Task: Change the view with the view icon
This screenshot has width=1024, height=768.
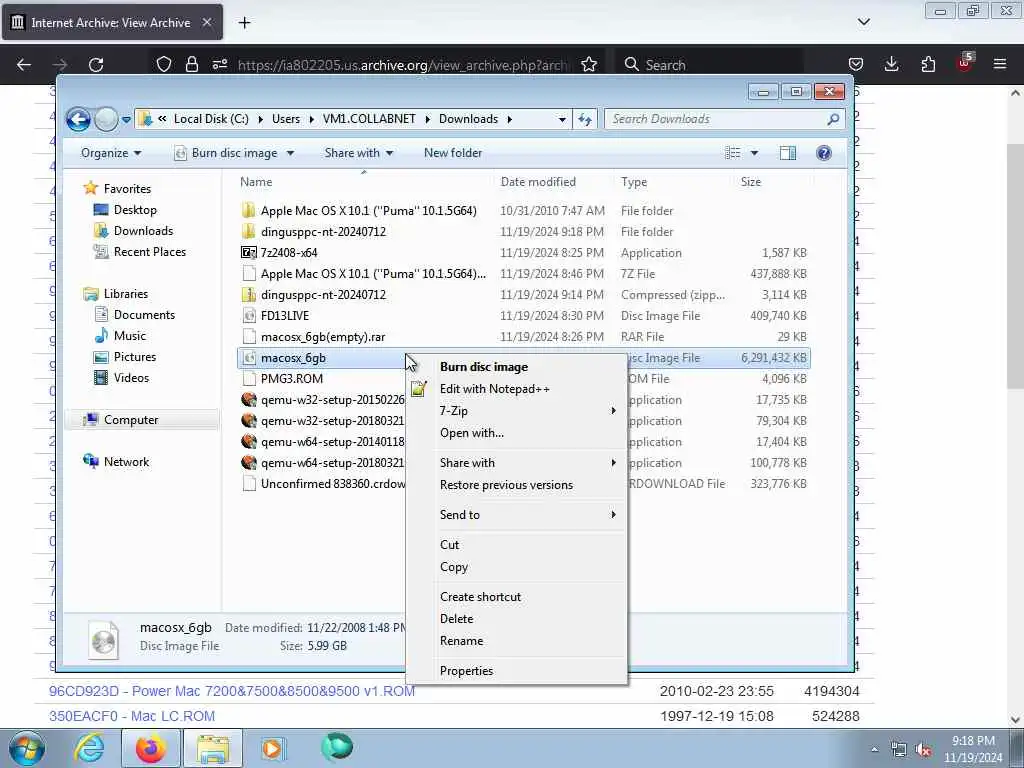Action: 733,153
